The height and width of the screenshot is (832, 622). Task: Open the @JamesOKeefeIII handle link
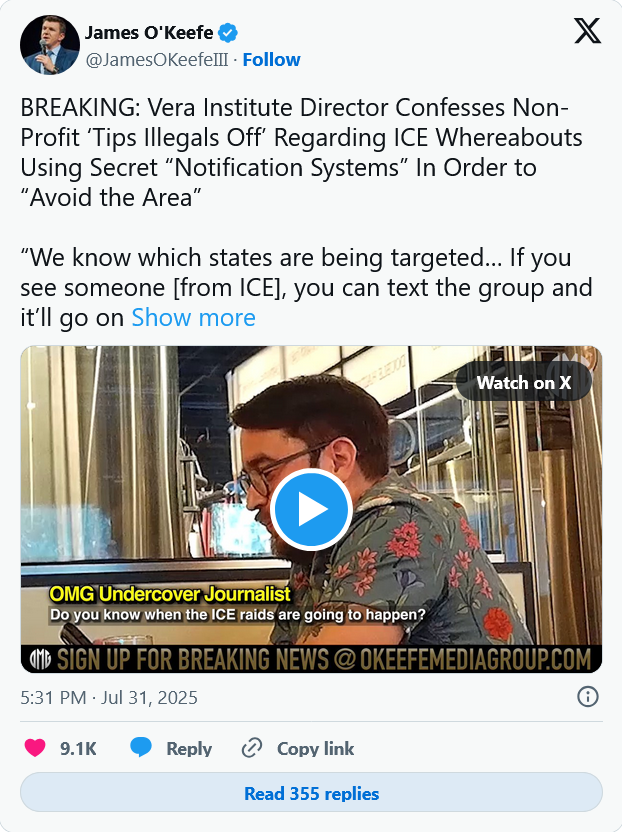click(157, 59)
